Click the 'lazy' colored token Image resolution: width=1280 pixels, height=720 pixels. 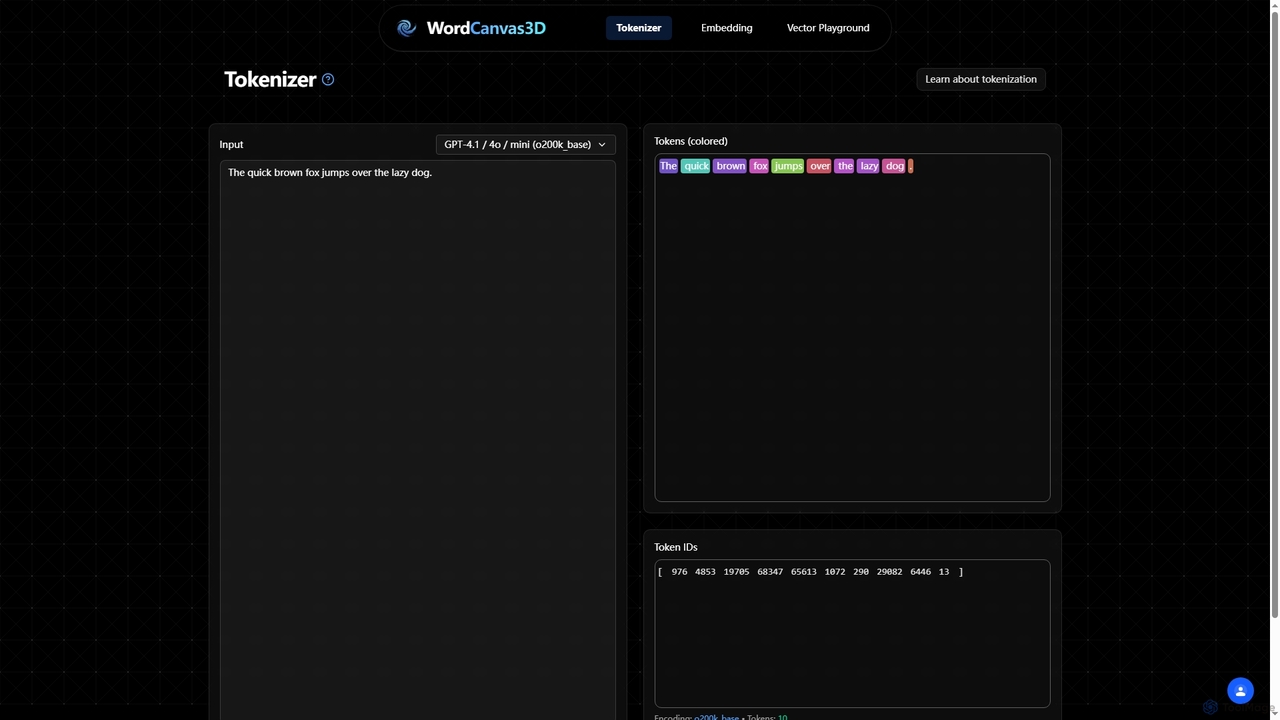pyautogui.click(x=868, y=166)
